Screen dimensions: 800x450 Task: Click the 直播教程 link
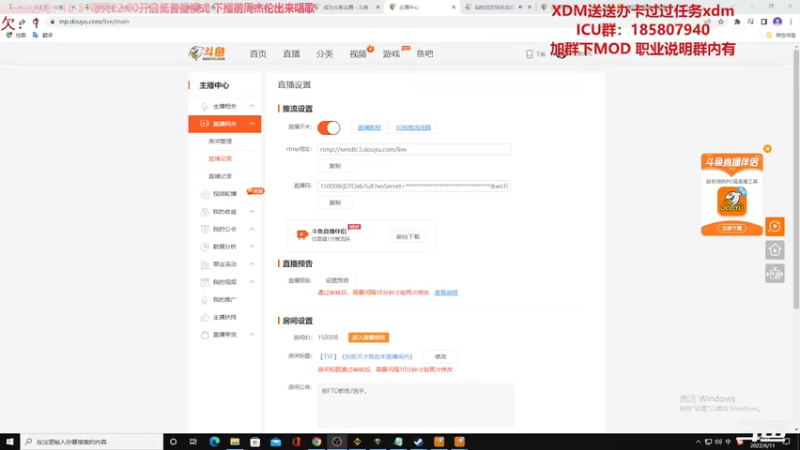pos(369,128)
